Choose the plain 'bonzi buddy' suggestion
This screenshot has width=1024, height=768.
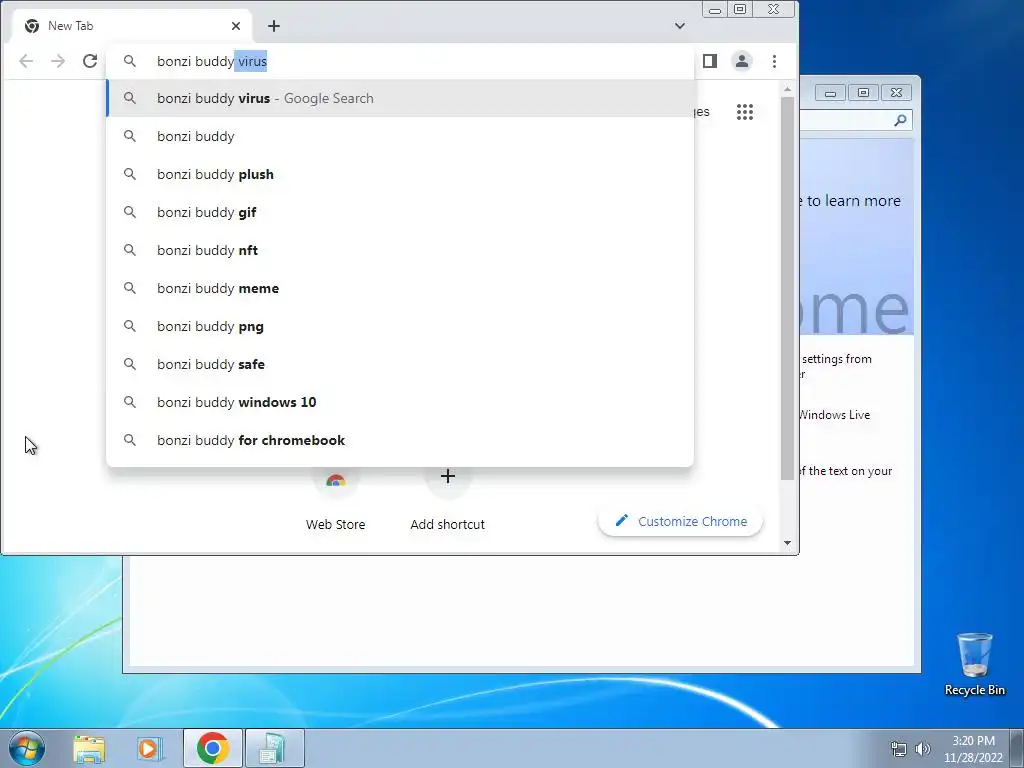(x=400, y=136)
